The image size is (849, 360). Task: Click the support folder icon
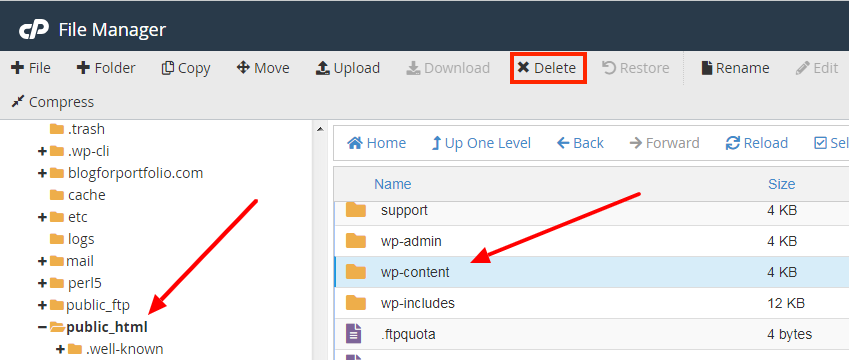[x=356, y=210]
